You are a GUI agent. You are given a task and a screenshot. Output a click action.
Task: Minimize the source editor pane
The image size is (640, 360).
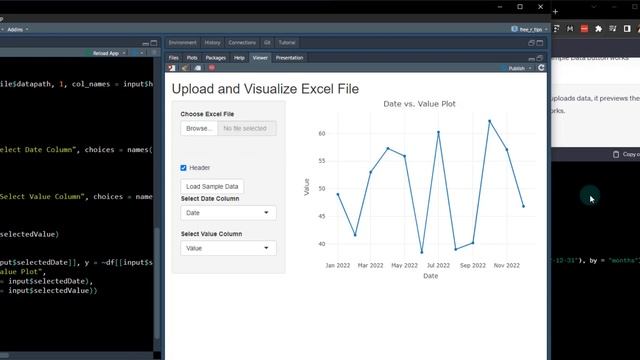pyautogui.click(x=145, y=43)
